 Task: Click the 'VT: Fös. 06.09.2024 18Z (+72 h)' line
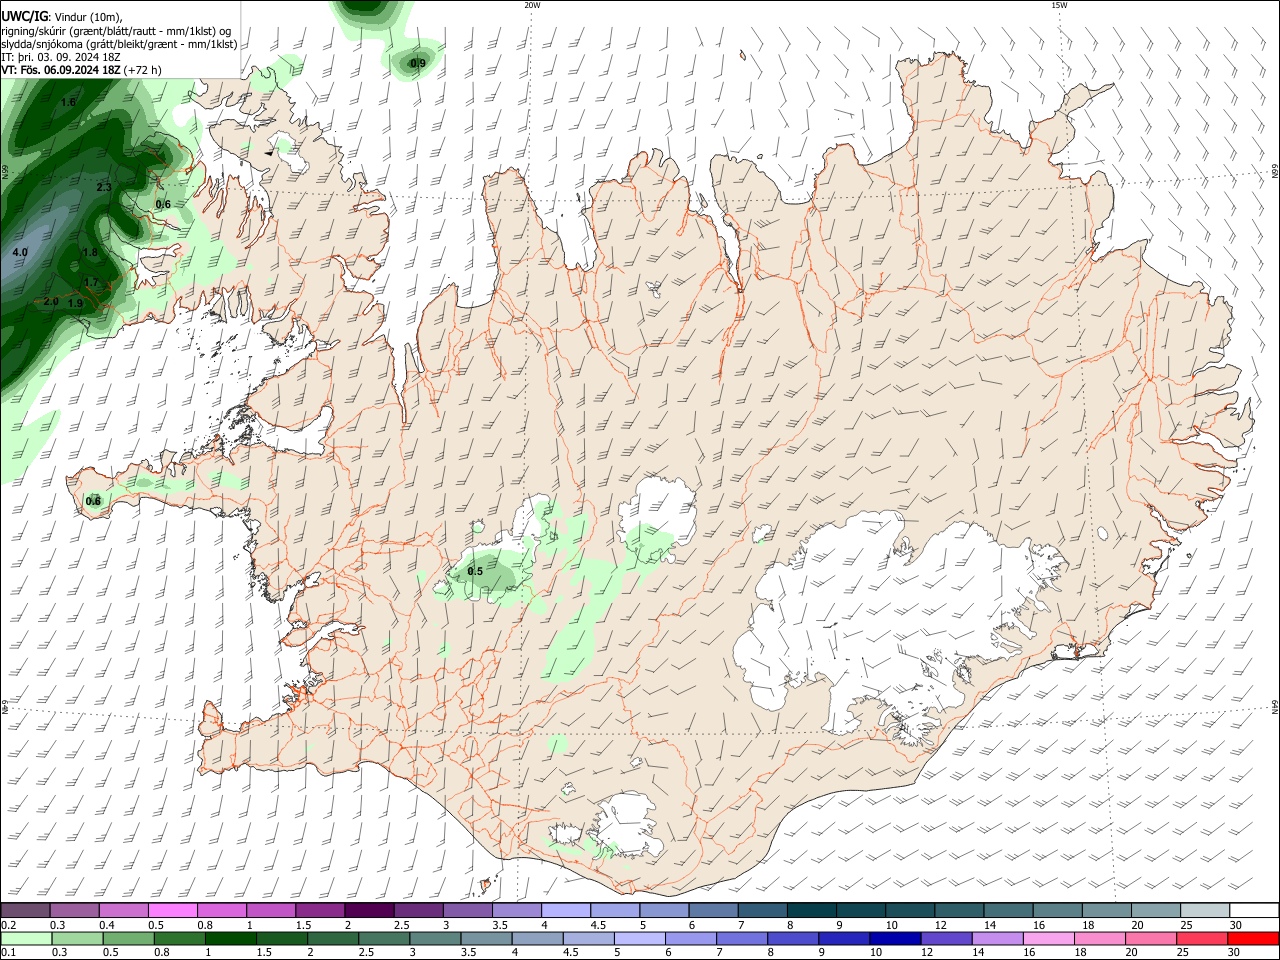pos(81,70)
